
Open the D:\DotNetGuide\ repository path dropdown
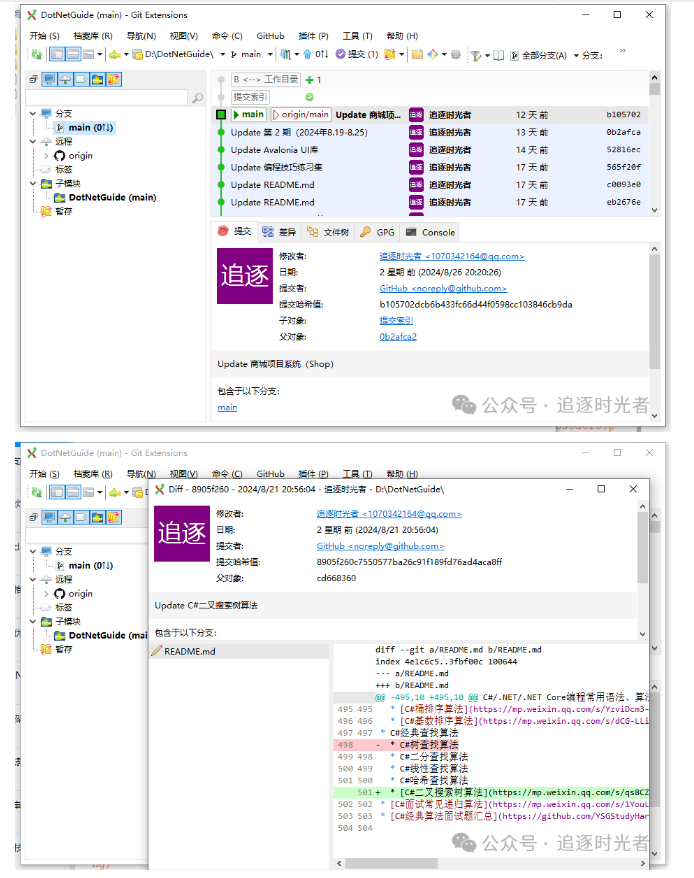pos(222,54)
